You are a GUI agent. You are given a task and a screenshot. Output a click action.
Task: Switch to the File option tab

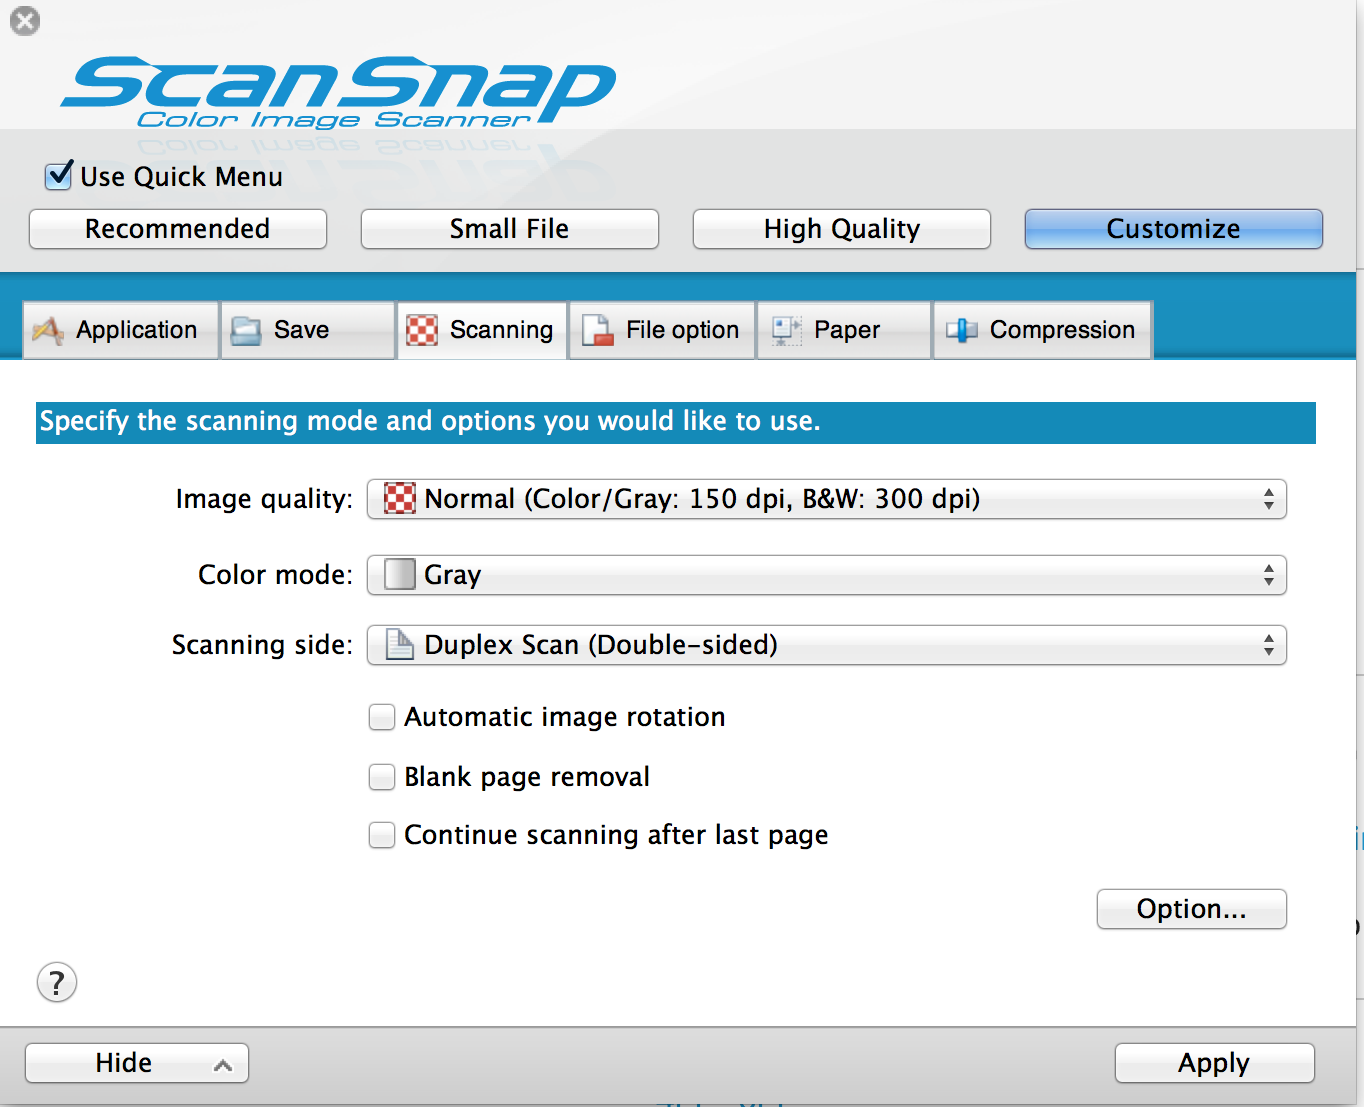pos(662,330)
